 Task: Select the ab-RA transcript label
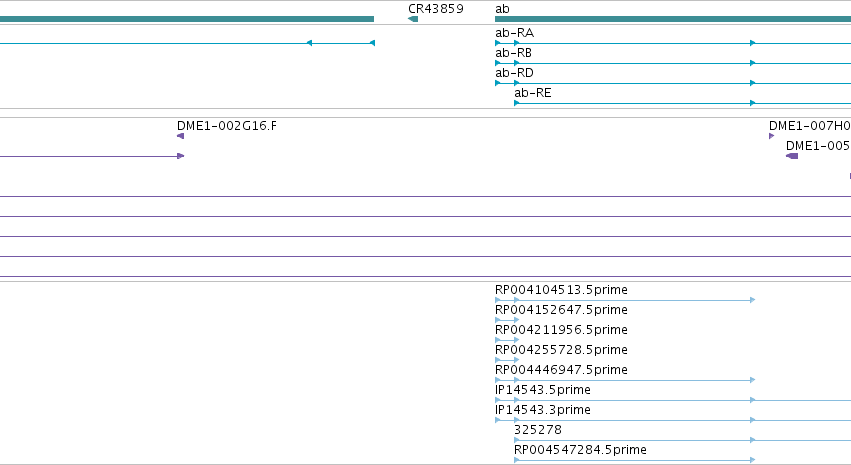pos(514,33)
